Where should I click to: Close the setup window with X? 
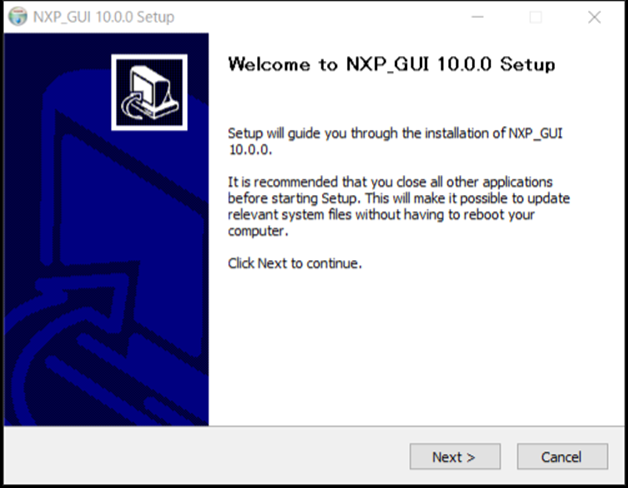pos(594,17)
